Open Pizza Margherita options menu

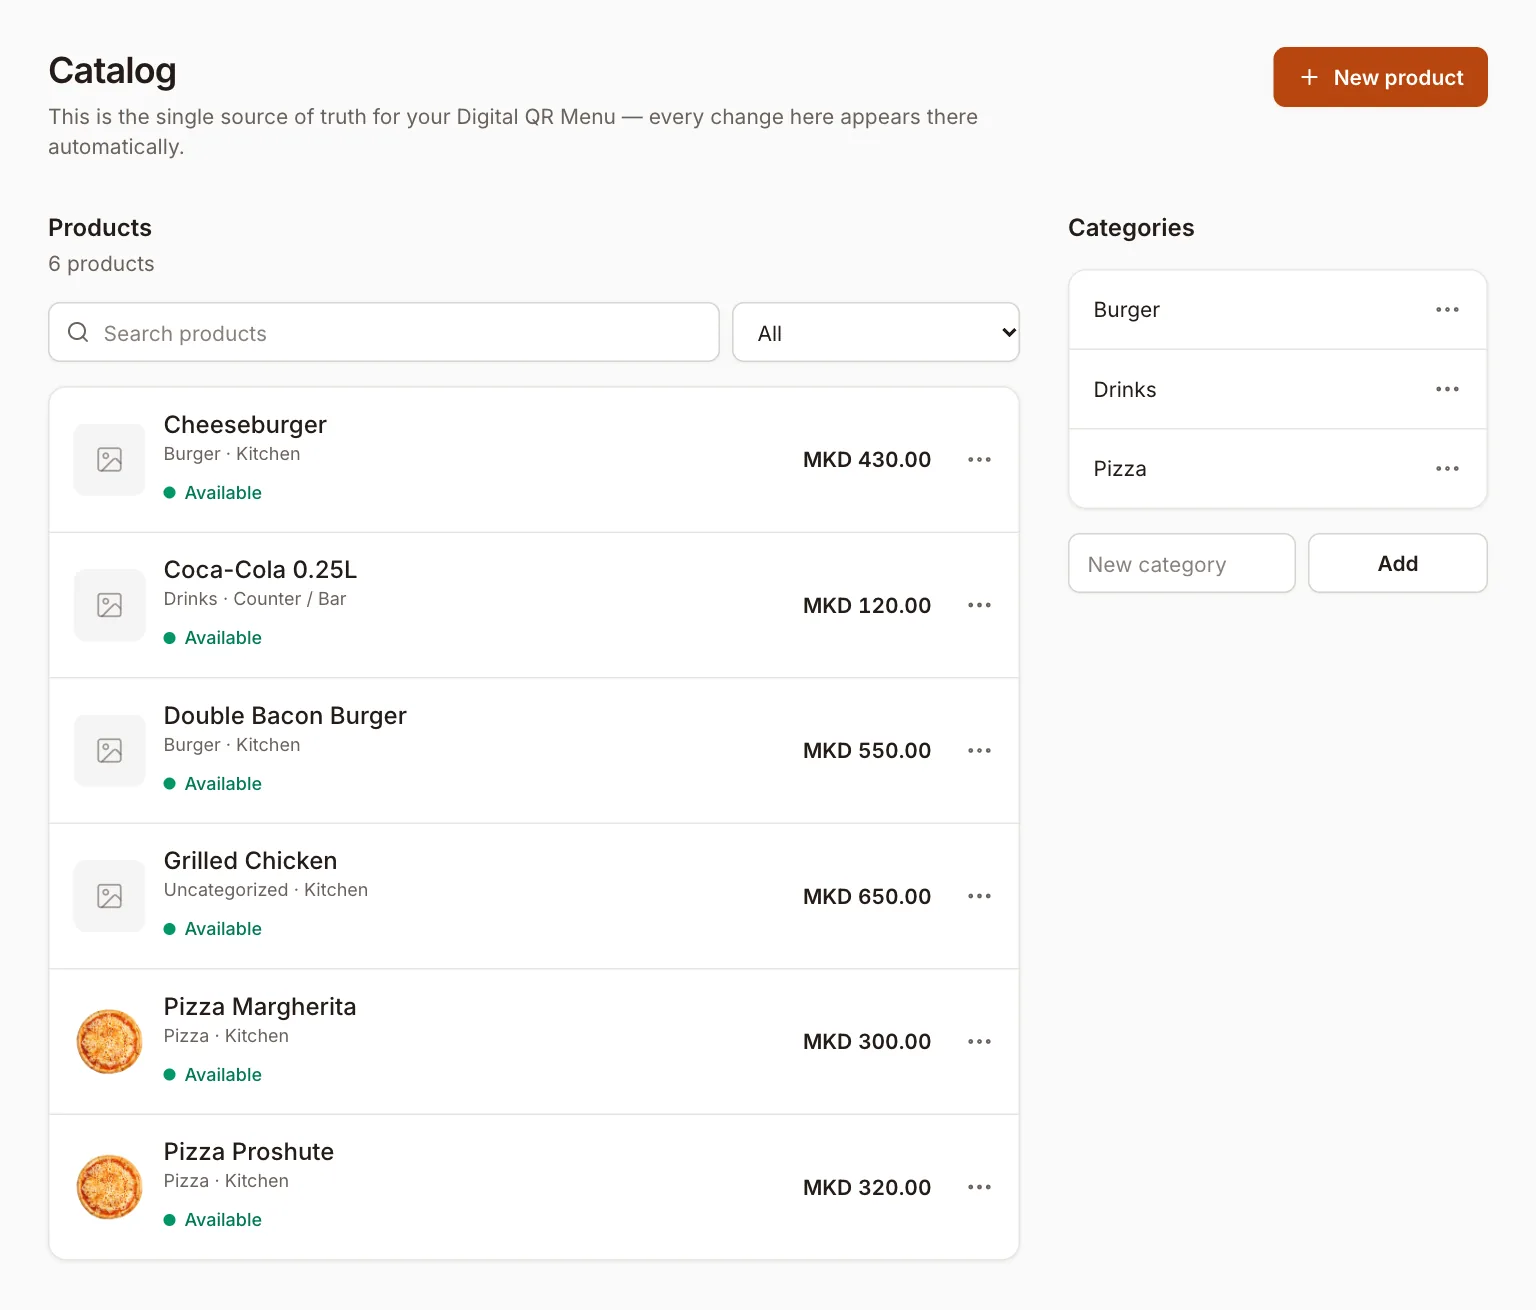[x=979, y=1042]
